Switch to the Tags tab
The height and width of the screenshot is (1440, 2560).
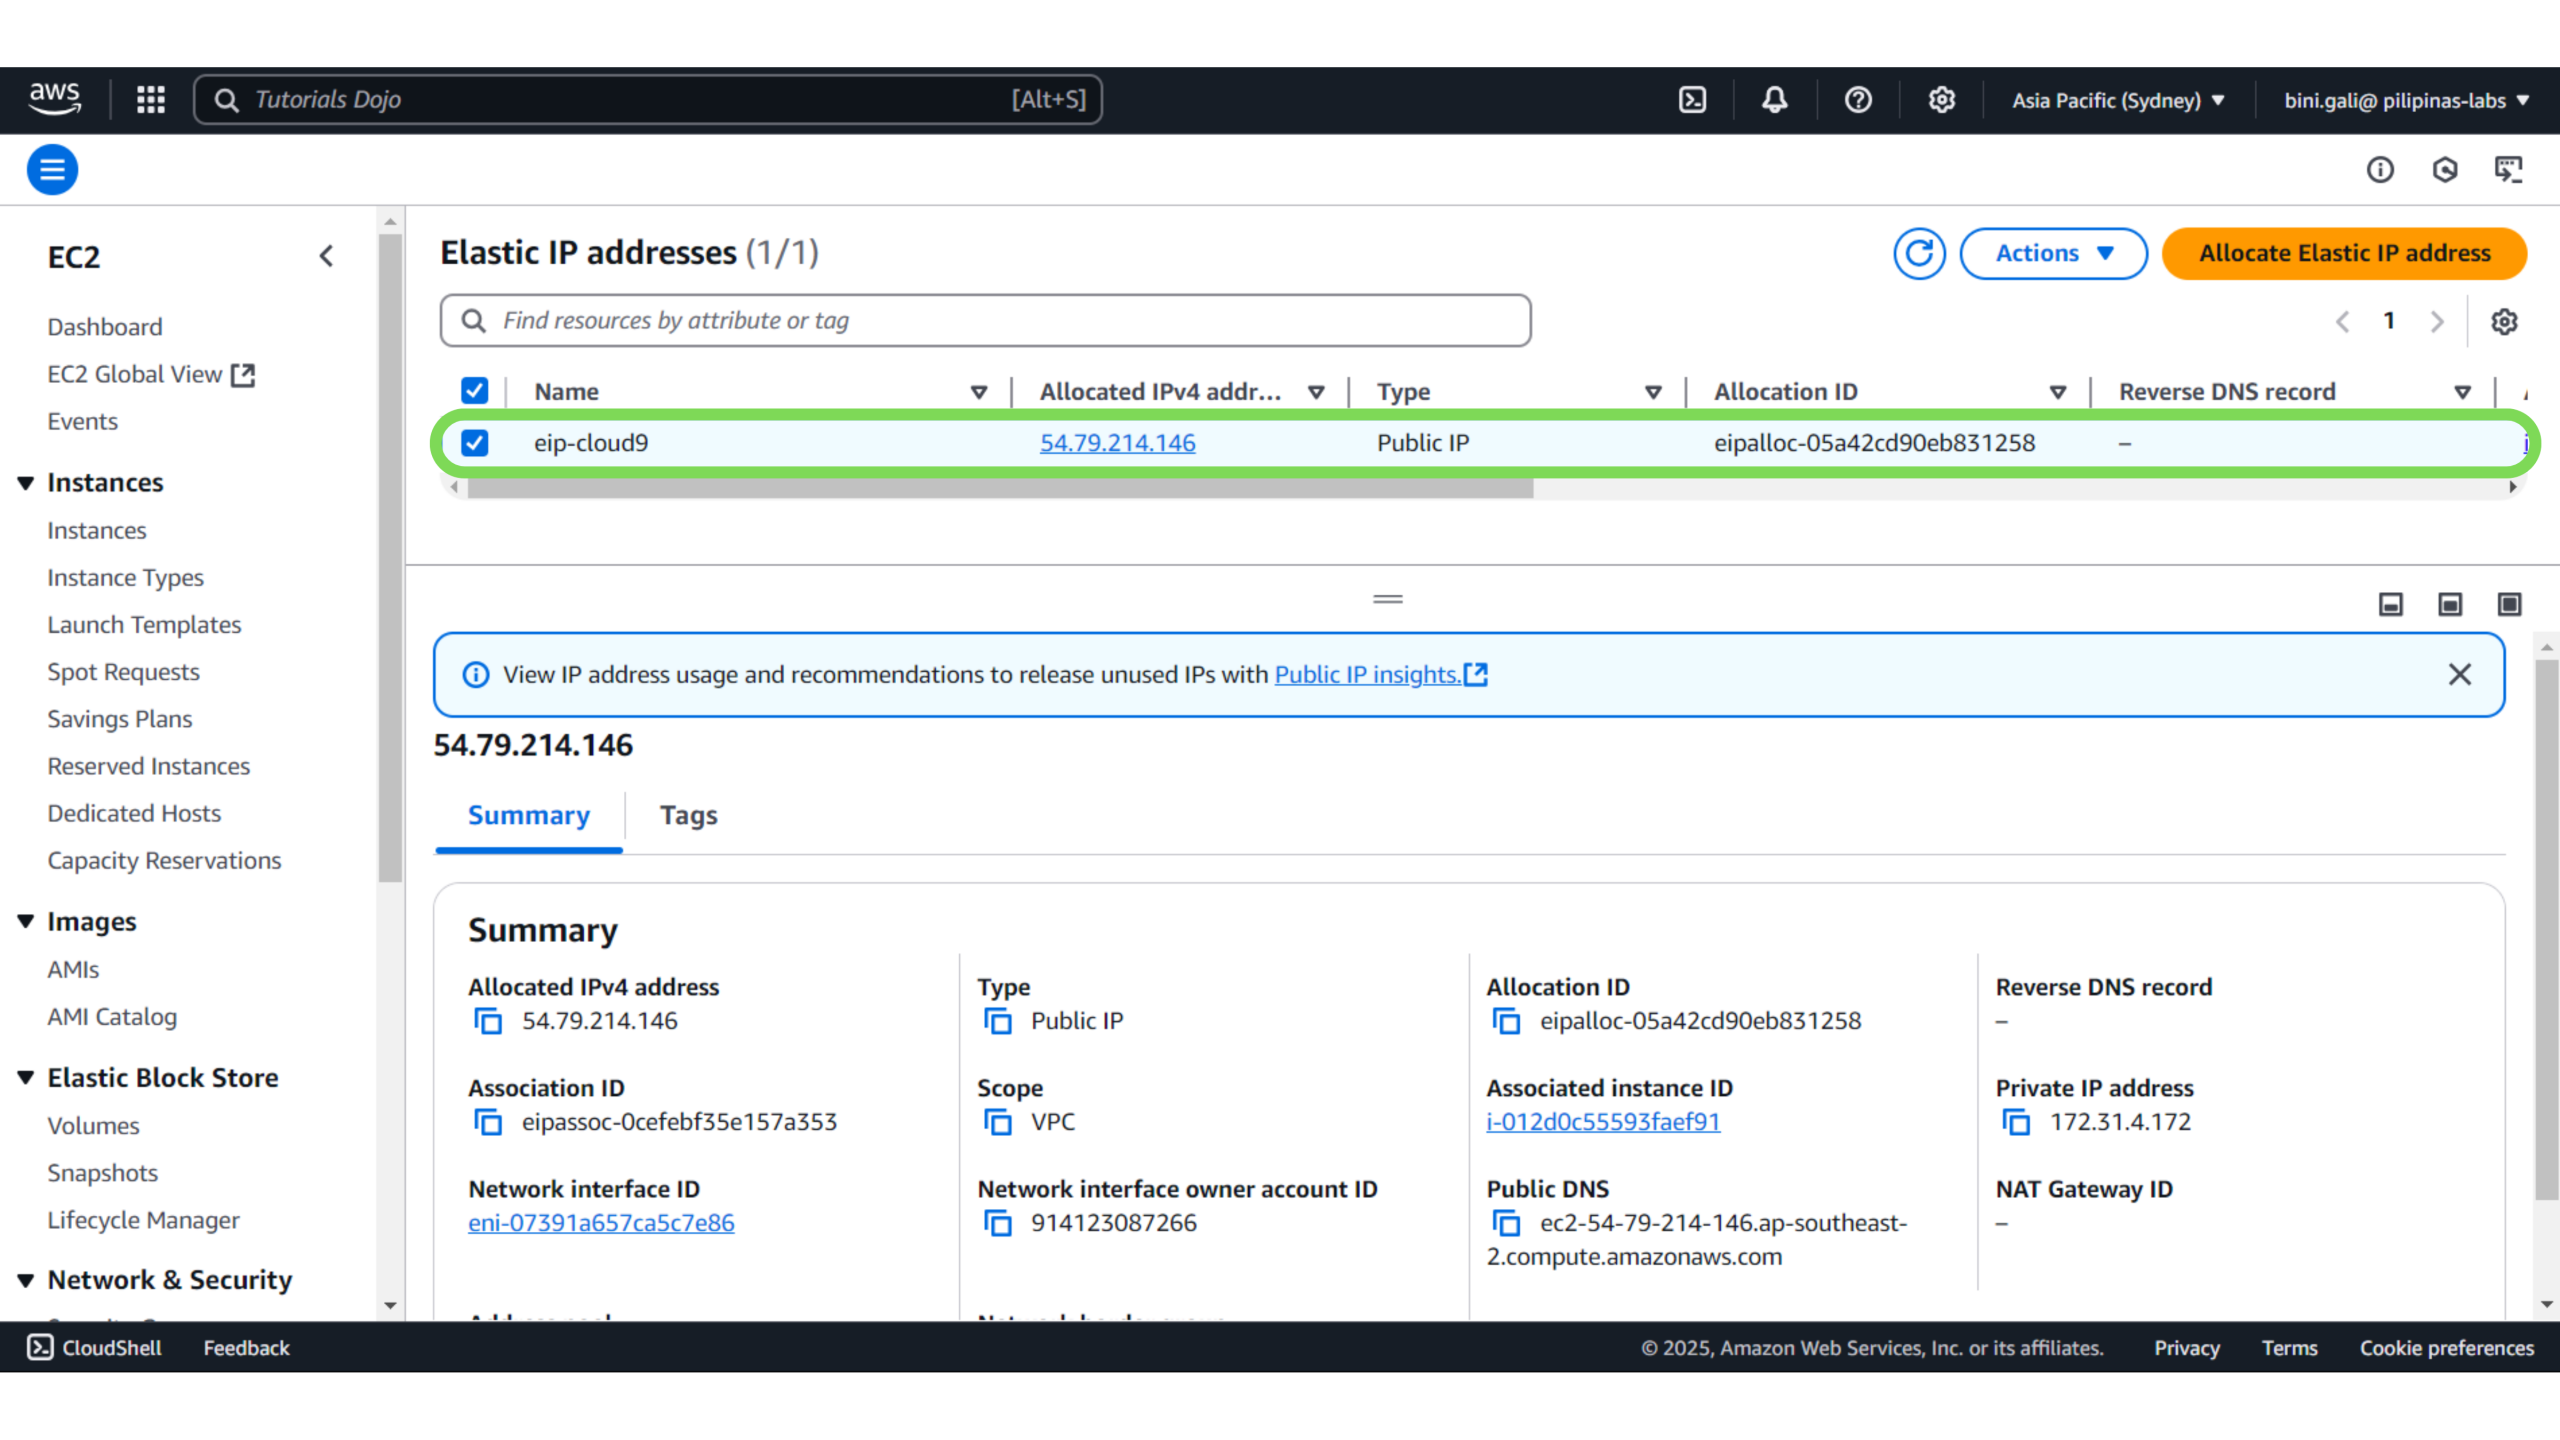[x=688, y=815]
